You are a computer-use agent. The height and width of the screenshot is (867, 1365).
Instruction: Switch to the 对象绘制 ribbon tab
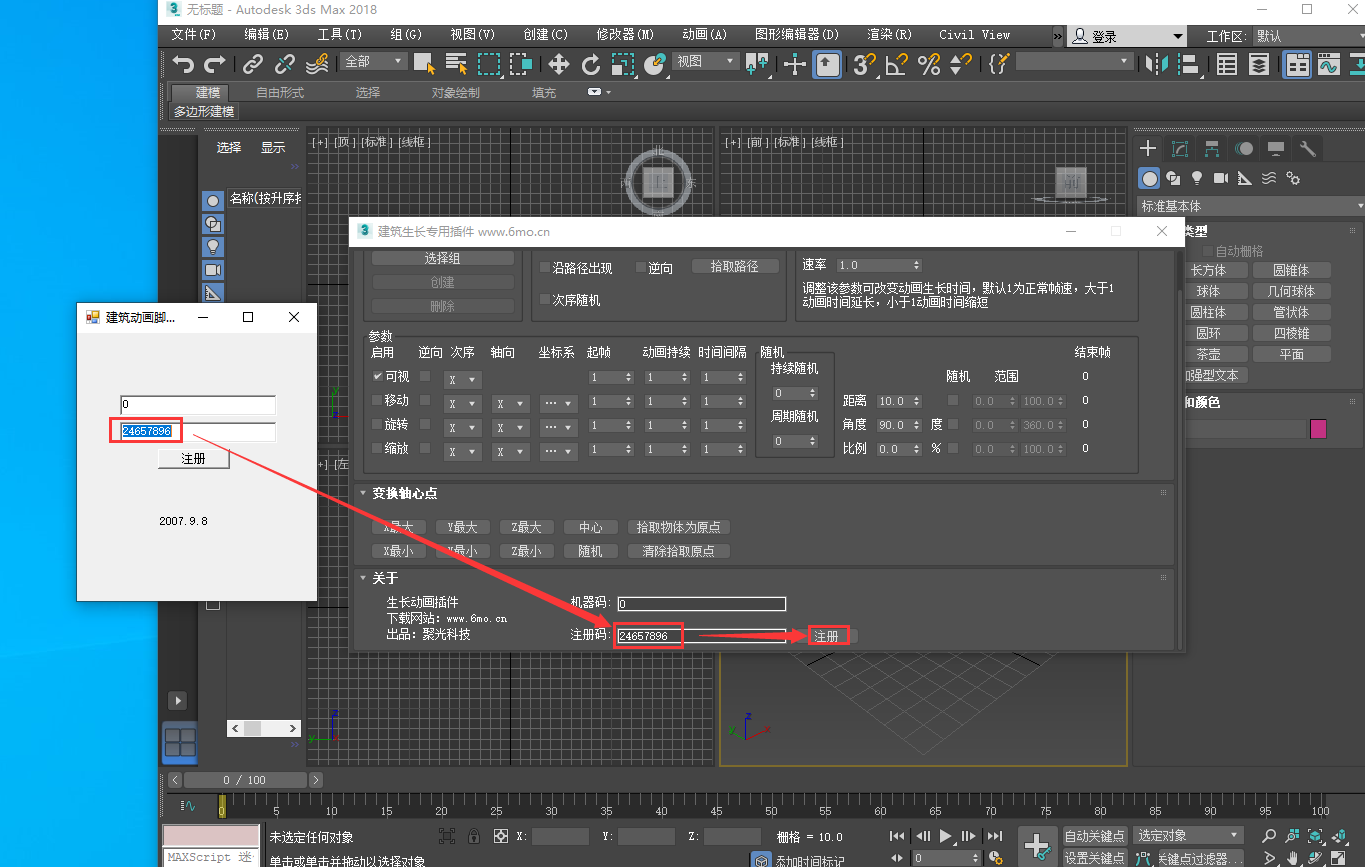pos(455,92)
